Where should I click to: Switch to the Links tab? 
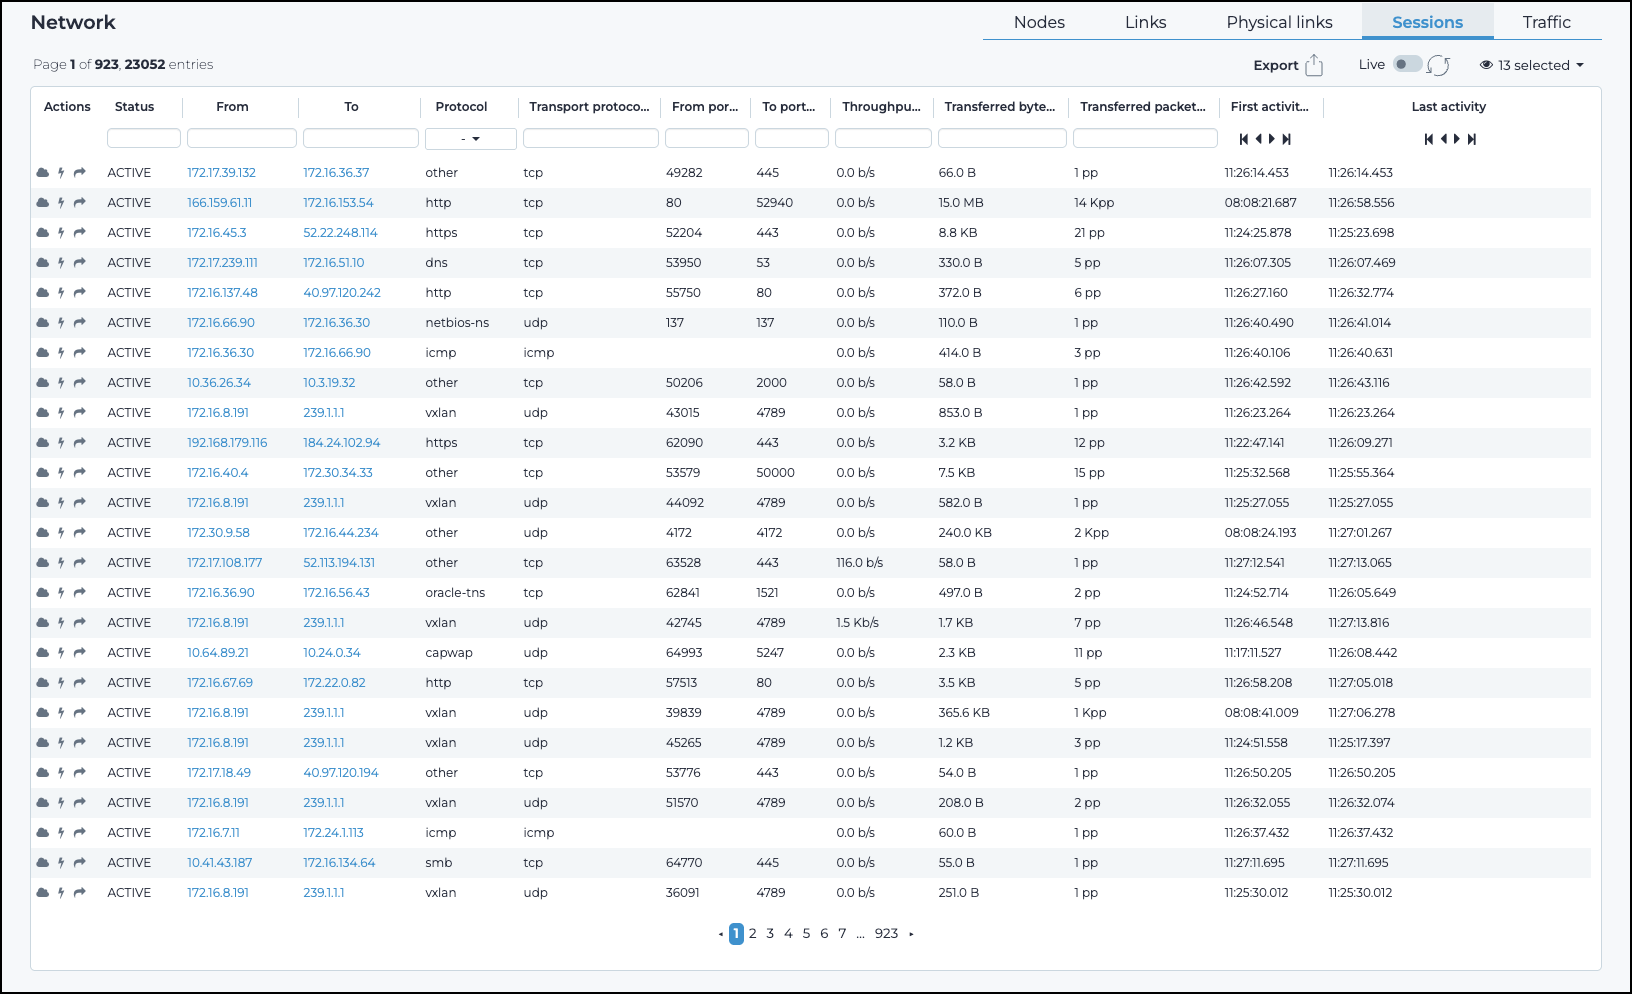1145,22
